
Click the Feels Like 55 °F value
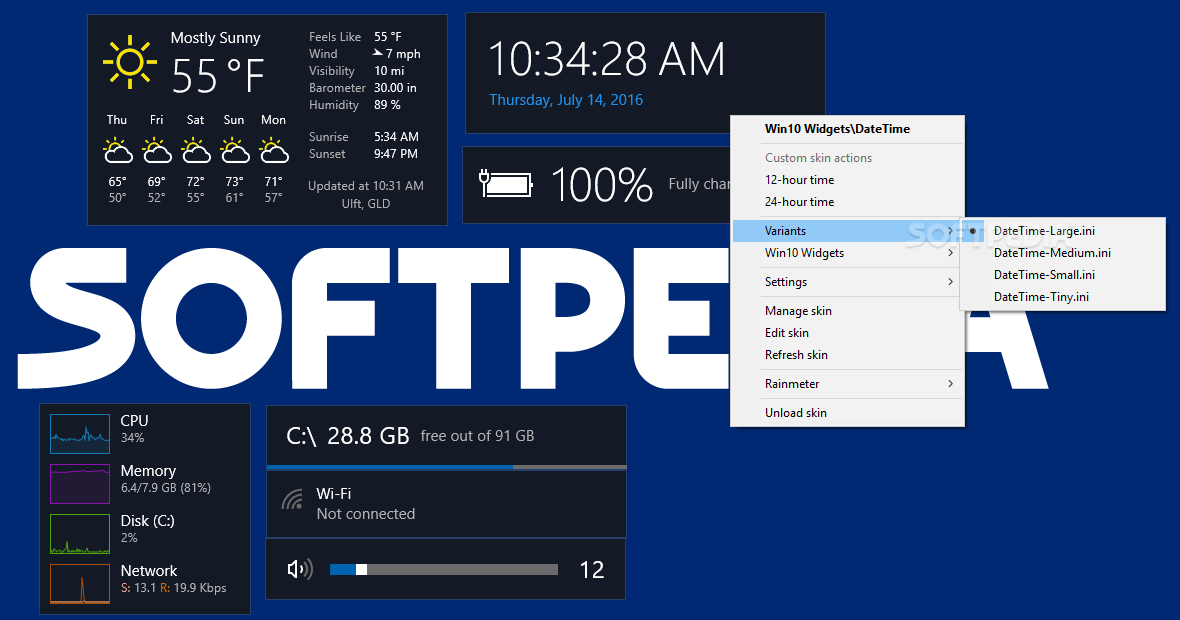point(388,36)
